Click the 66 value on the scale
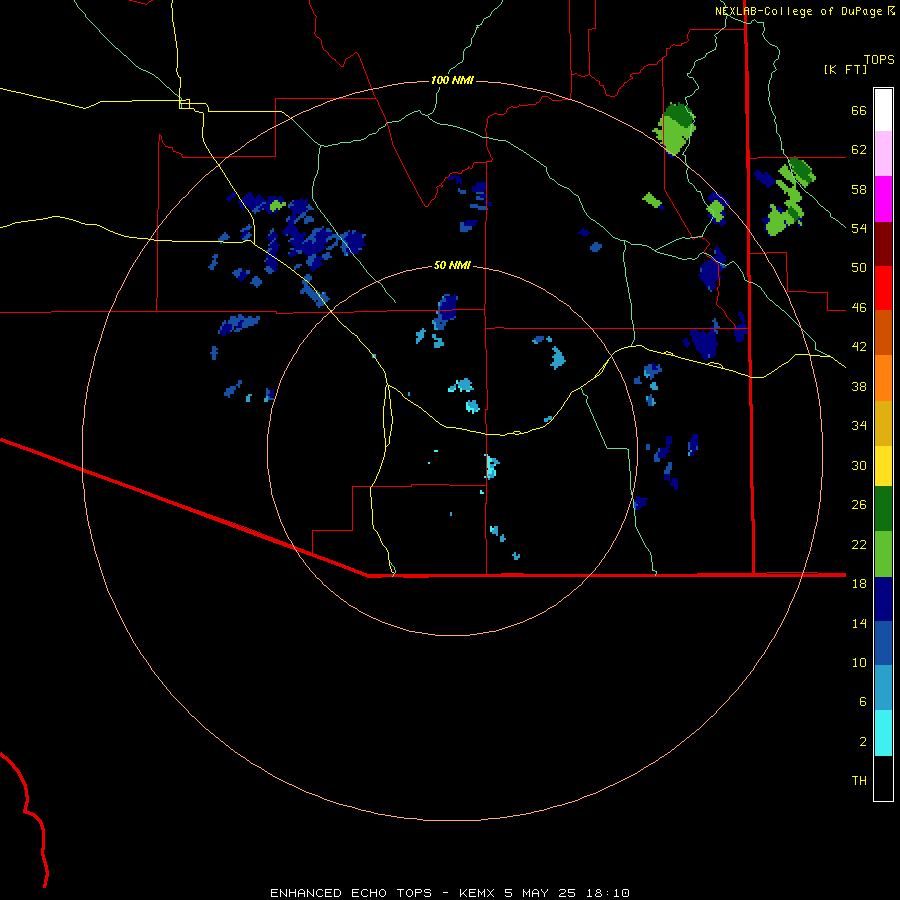900x900 pixels. (x=859, y=110)
